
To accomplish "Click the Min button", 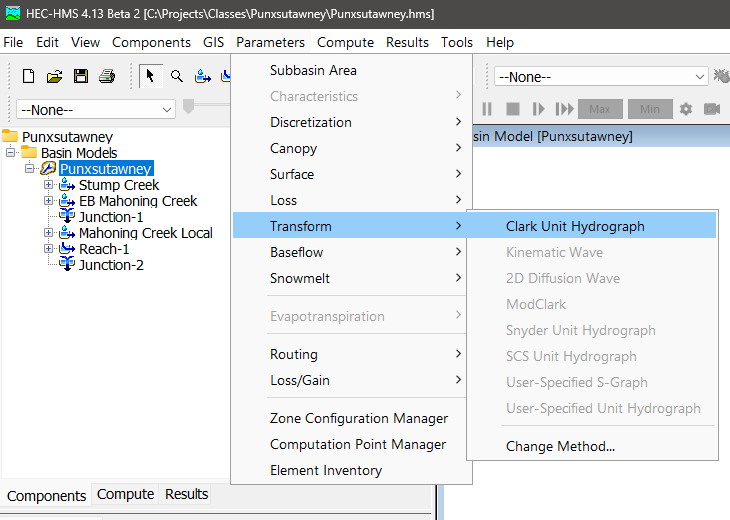I will (650, 109).
